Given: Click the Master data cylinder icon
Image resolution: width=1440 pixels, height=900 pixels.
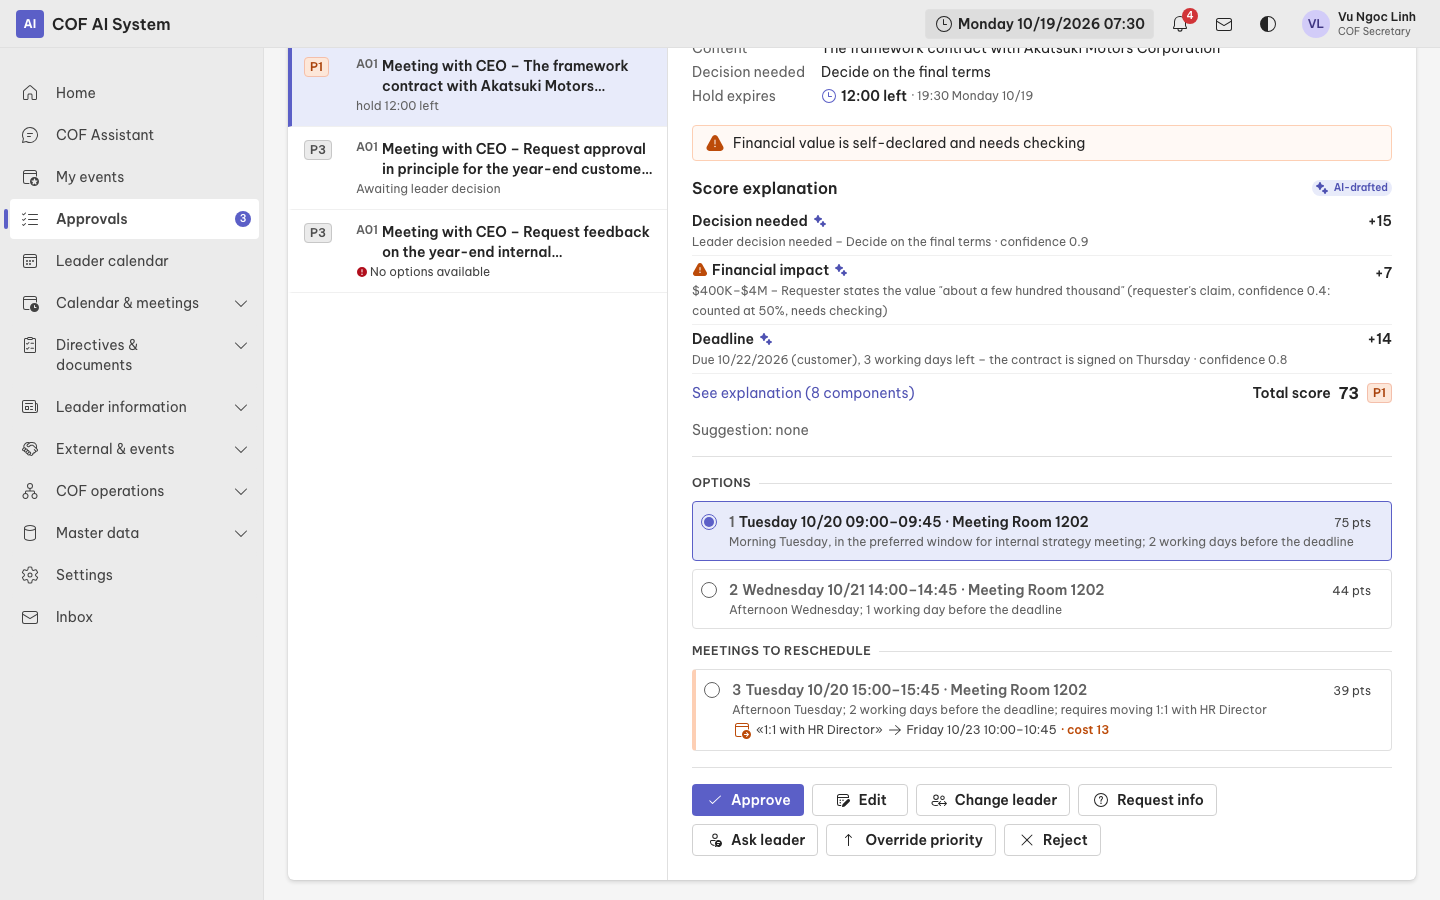Looking at the screenshot, I should click(x=30, y=533).
